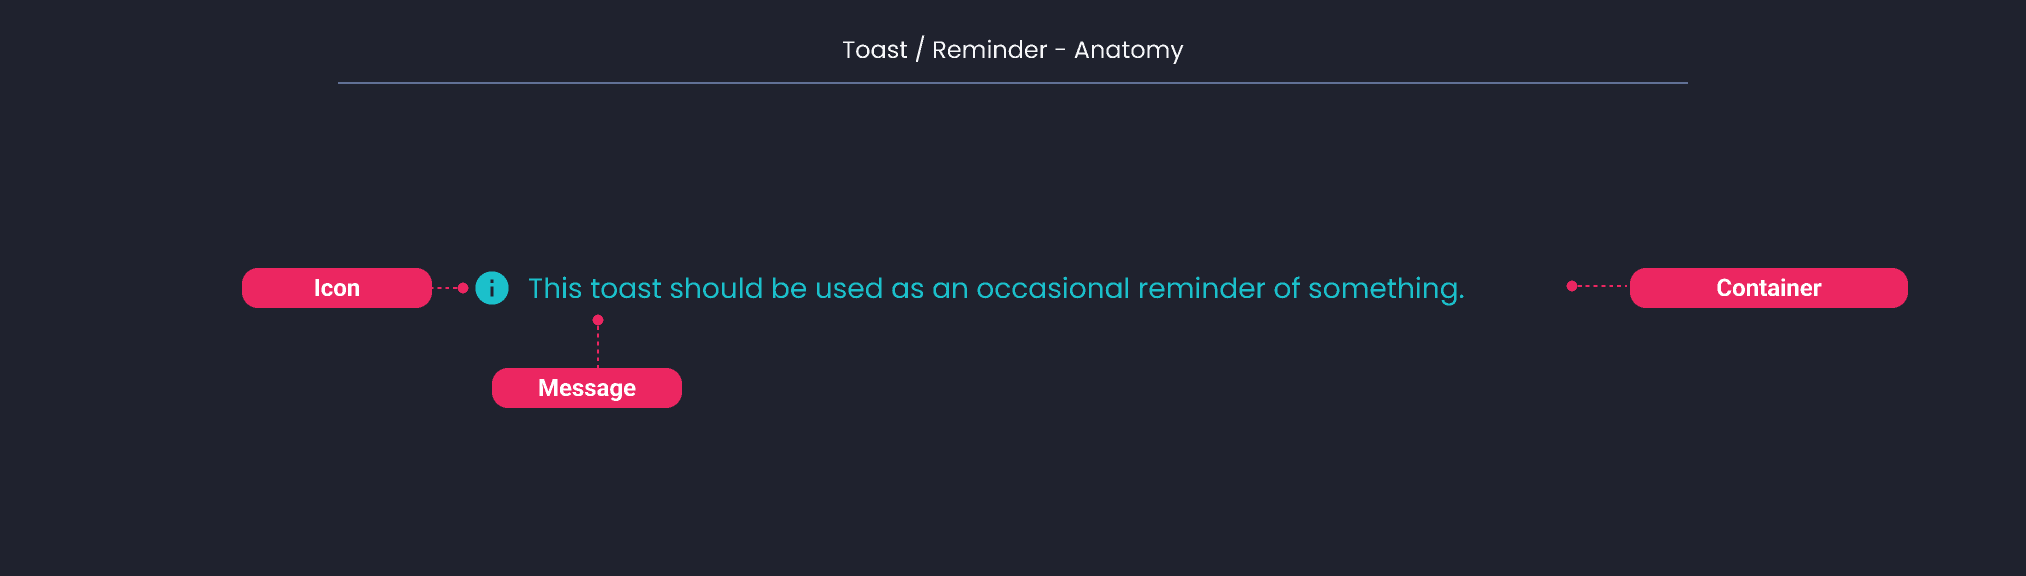Click the pink dot beside the info icon
This screenshot has height=576, width=2026.
(463, 288)
